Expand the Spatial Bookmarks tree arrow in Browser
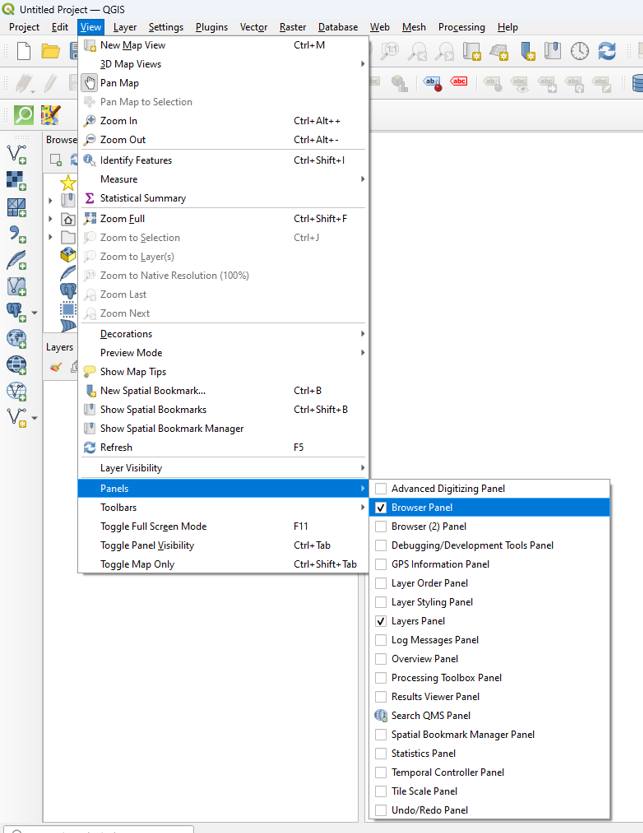The width and height of the screenshot is (643, 833). click(x=50, y=201)
